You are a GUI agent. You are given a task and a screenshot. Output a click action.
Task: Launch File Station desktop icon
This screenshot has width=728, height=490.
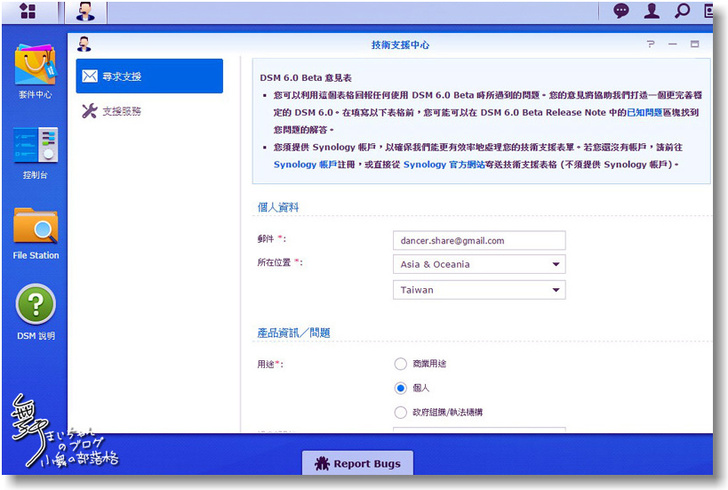pyautogui.click(x=36, y=234)
